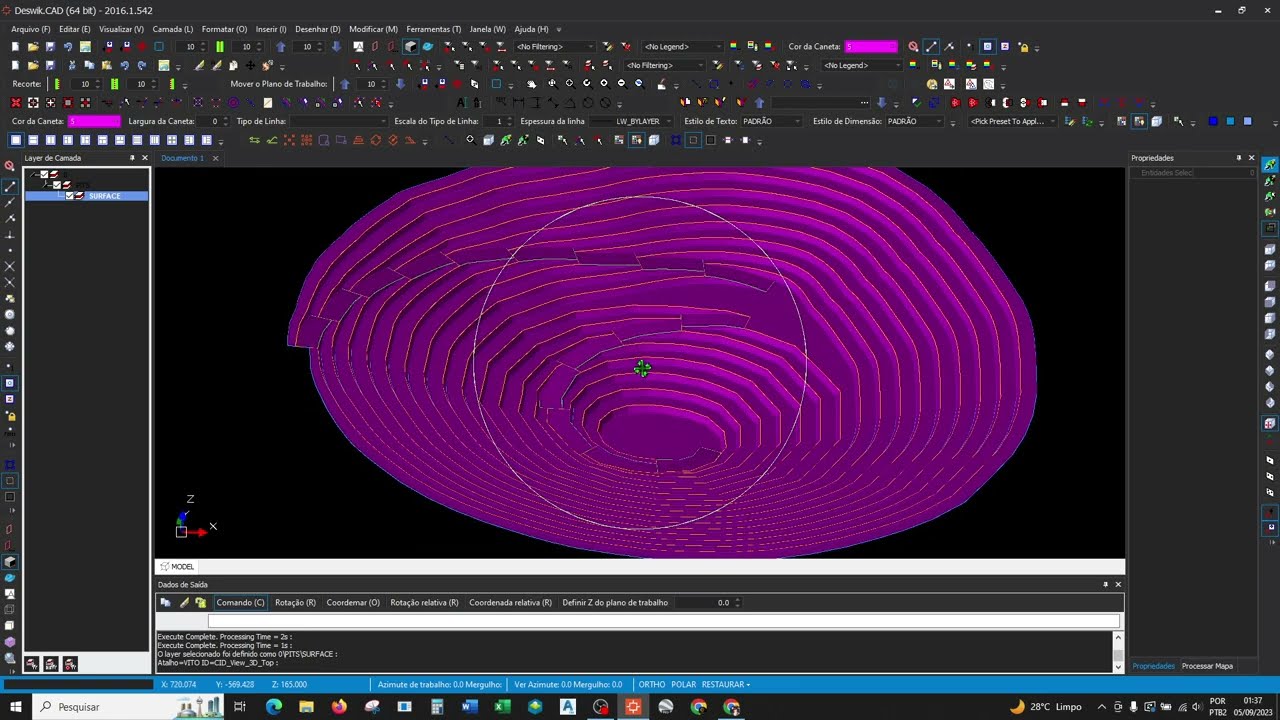Click the copy output icon in Dados de Saída
The width and height of the screenshot is (1280, 720).
tap(166, 602)
